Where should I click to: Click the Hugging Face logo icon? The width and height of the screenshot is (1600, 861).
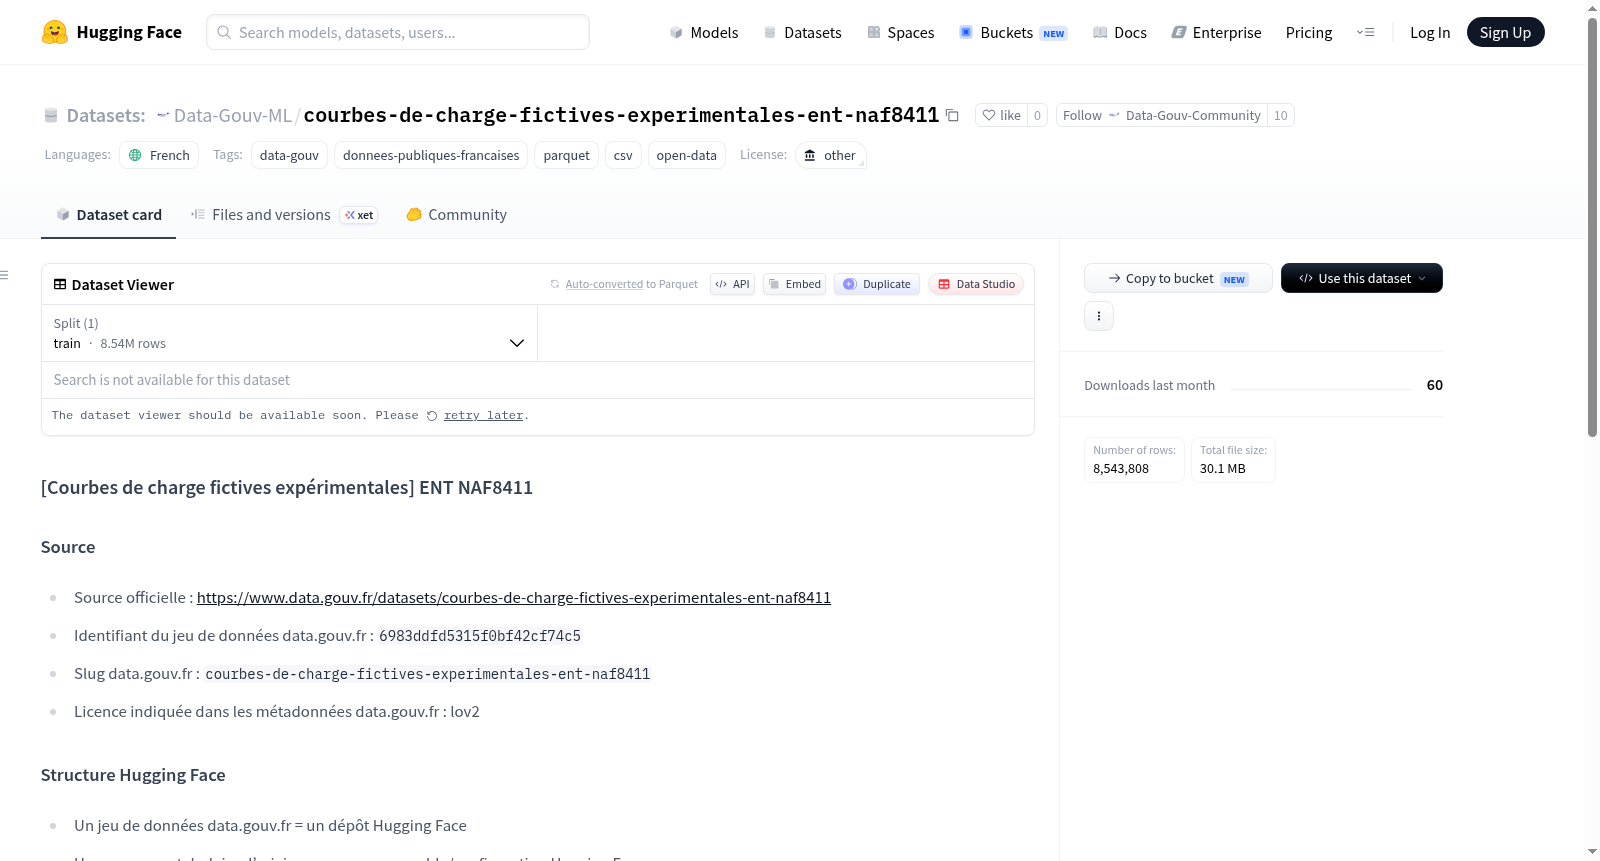[x=55, y=32]
